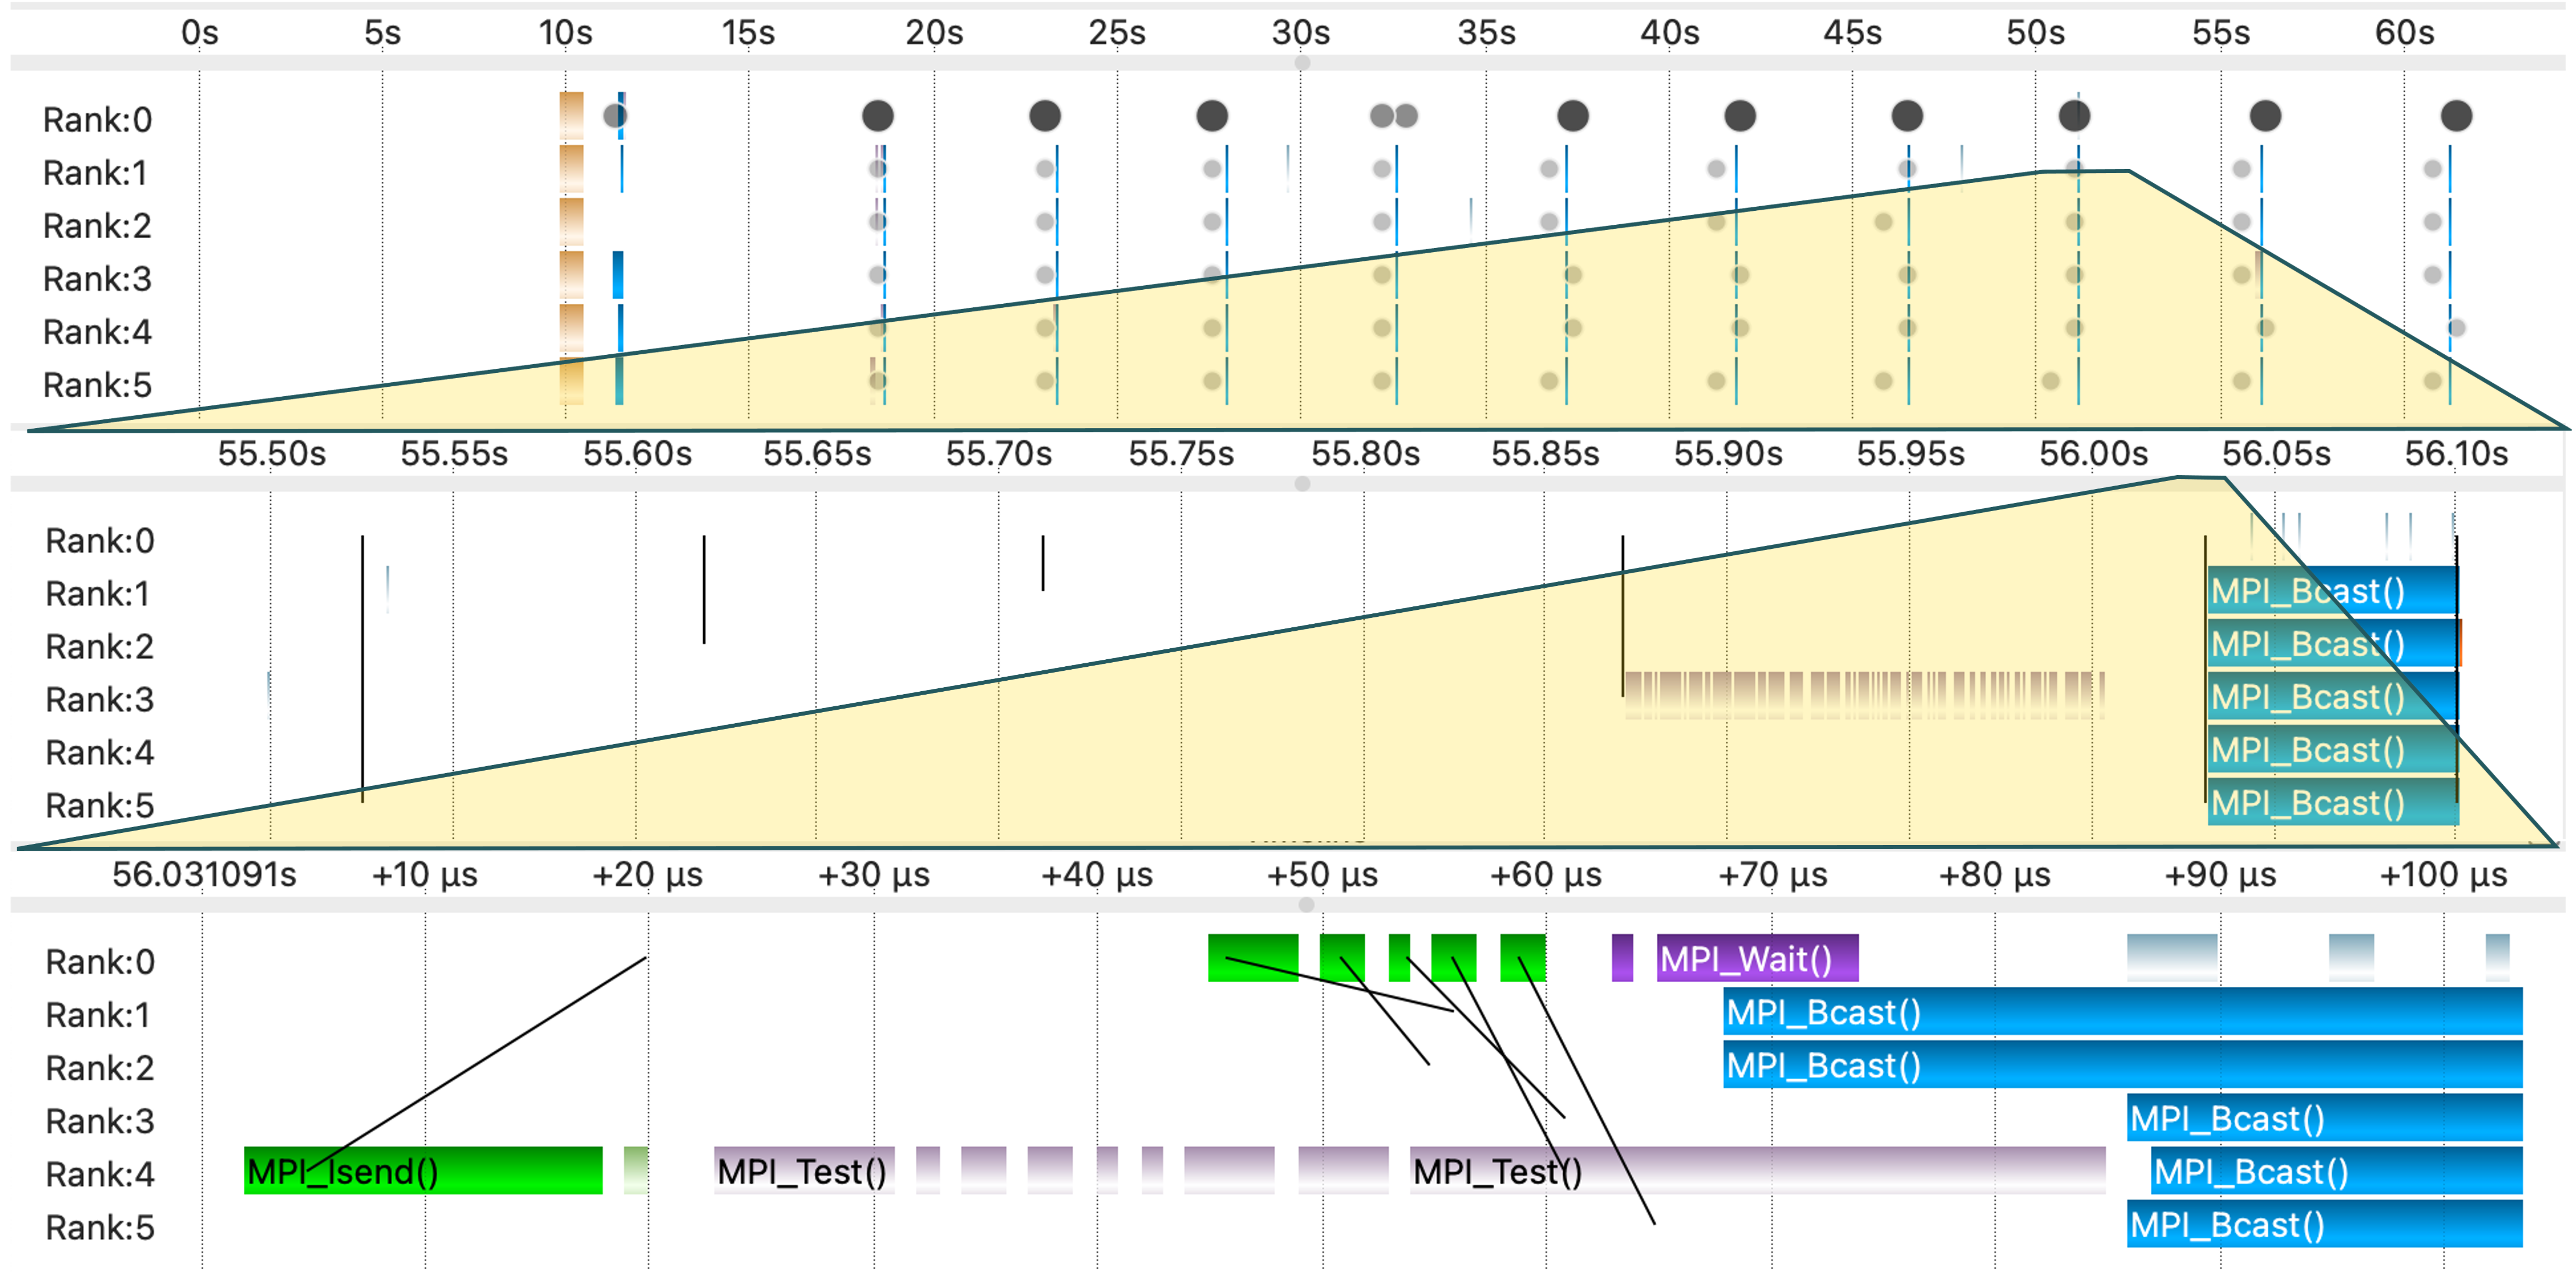This screenshot has height=1272, width=2576.
Task: Select the green MPI_Isend() block on Rank:4
Action: coord(422,1170)
